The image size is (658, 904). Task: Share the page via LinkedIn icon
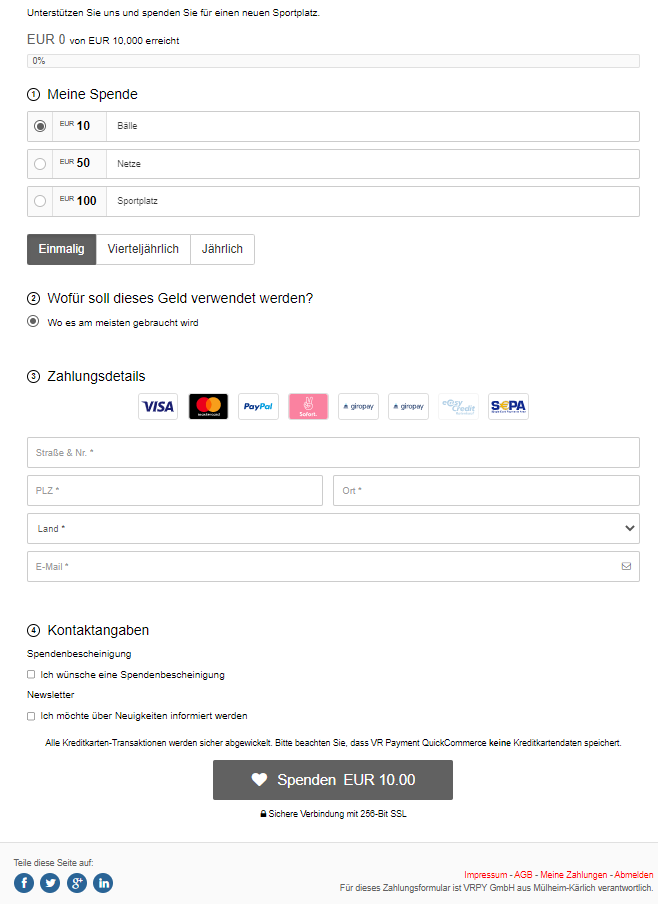tap(103, 883)
